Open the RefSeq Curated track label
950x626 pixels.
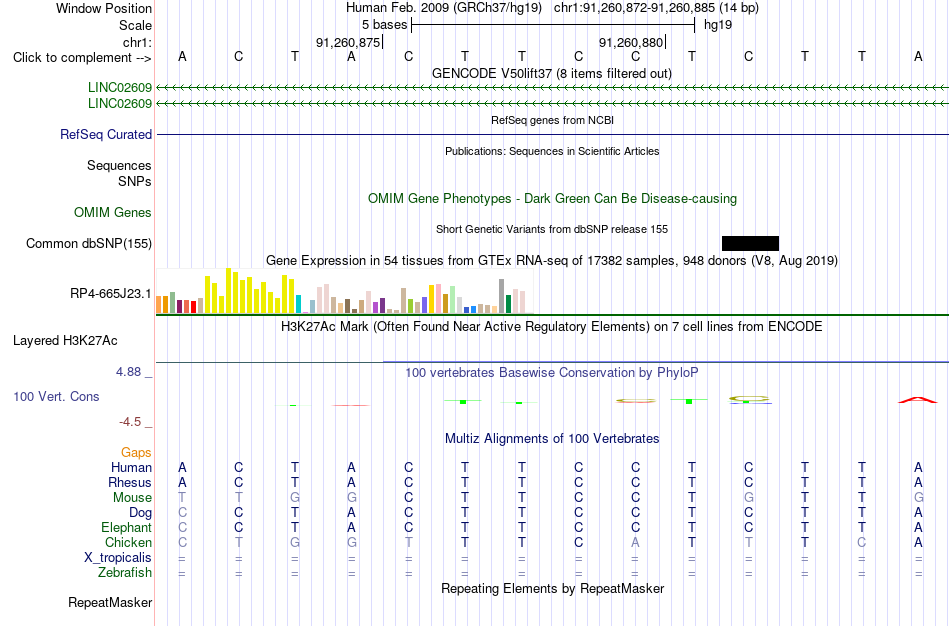point(106,135)
